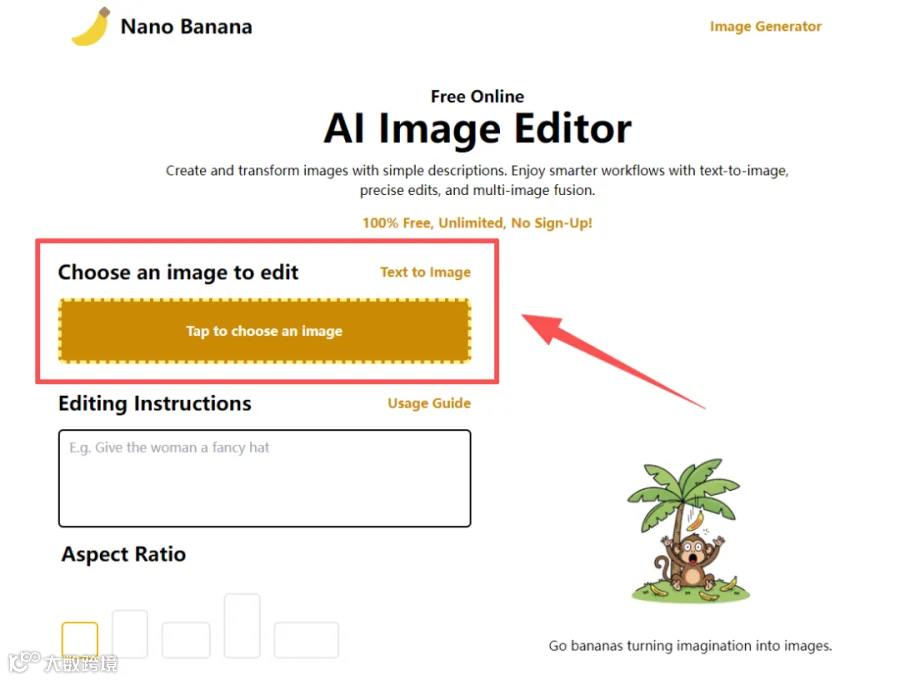Image resolution: width=900 pixels, height=680 pixels.
Task: Click the AI Image Editor heading
Action: pos(478,129)
